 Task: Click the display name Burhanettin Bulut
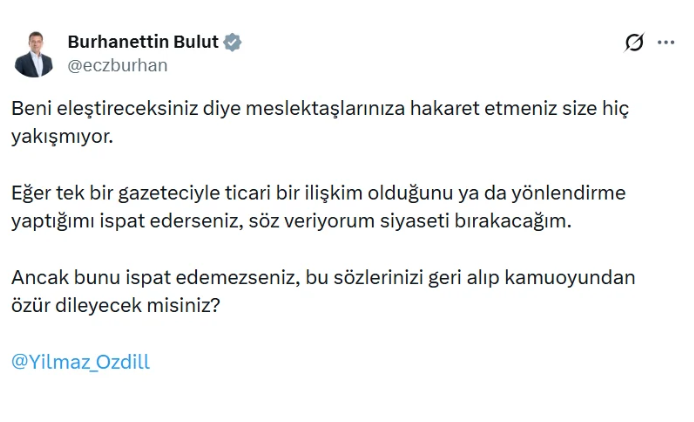(x=143, y=42)
